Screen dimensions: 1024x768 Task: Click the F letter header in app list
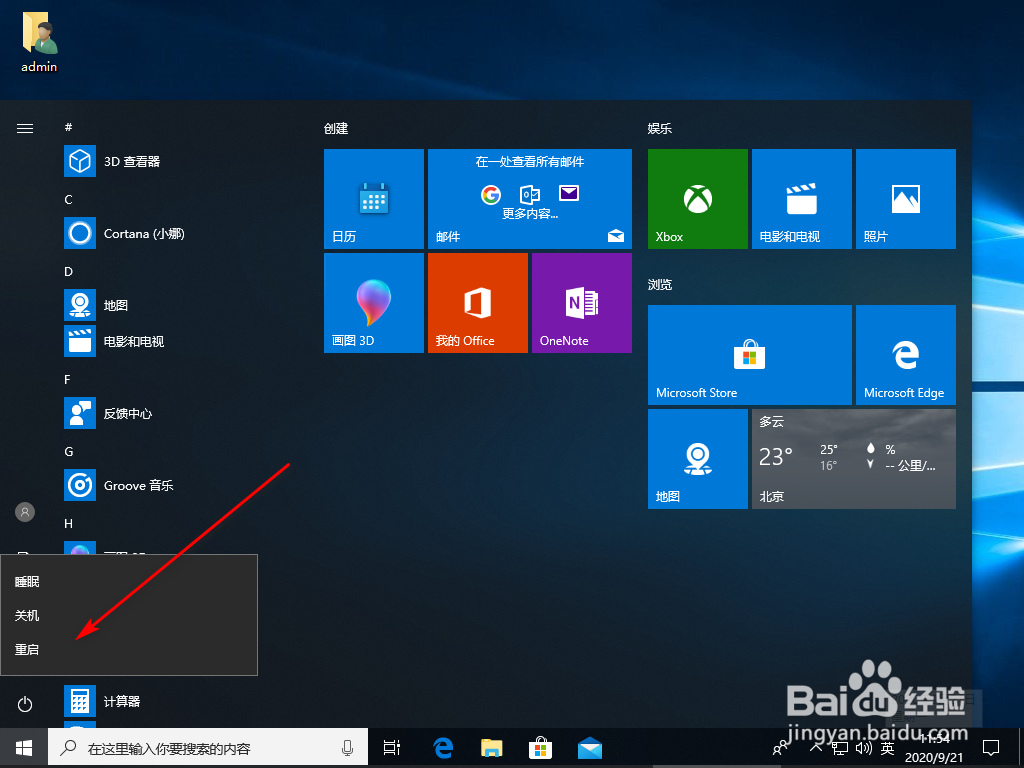click(68, 379)
